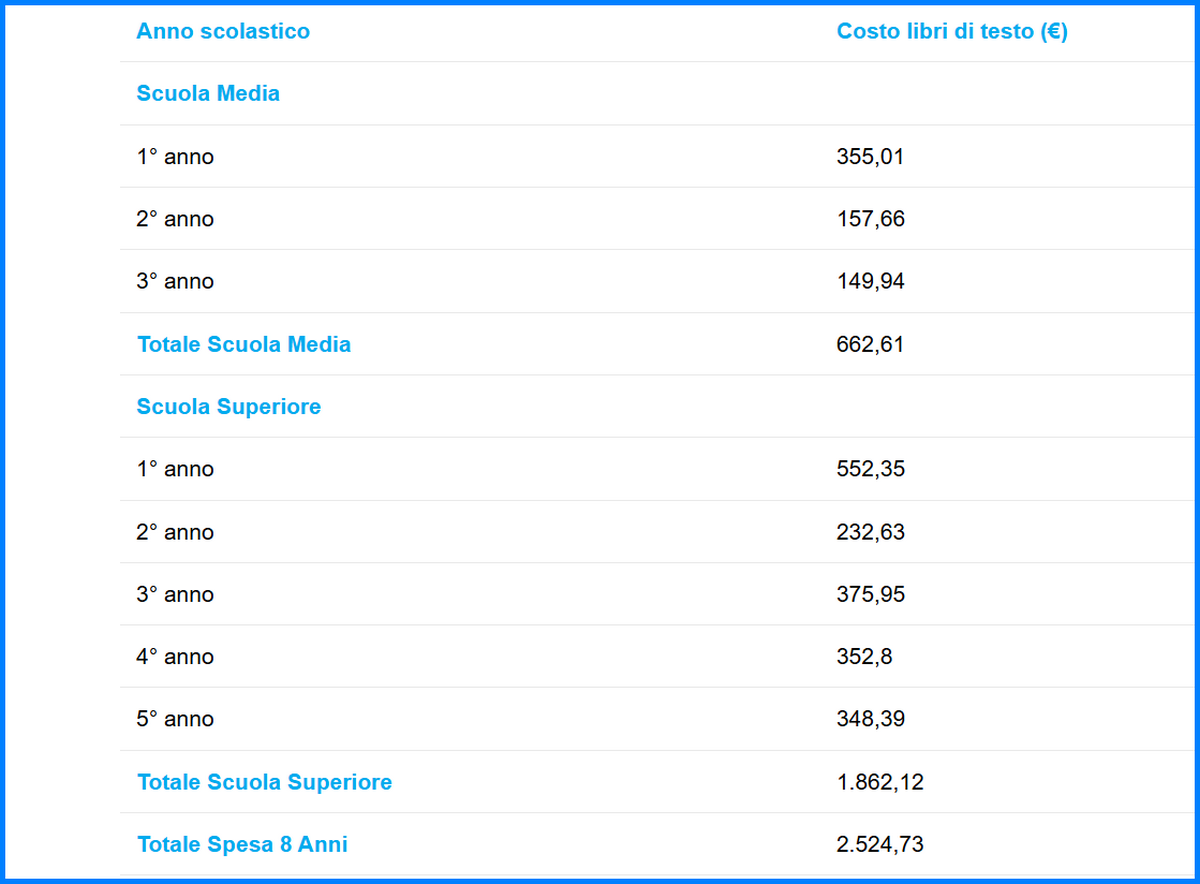This screenshot has height=884, width=1200.
Task: Click the 149,94 cost value
Action: click(x=870, y=281)
